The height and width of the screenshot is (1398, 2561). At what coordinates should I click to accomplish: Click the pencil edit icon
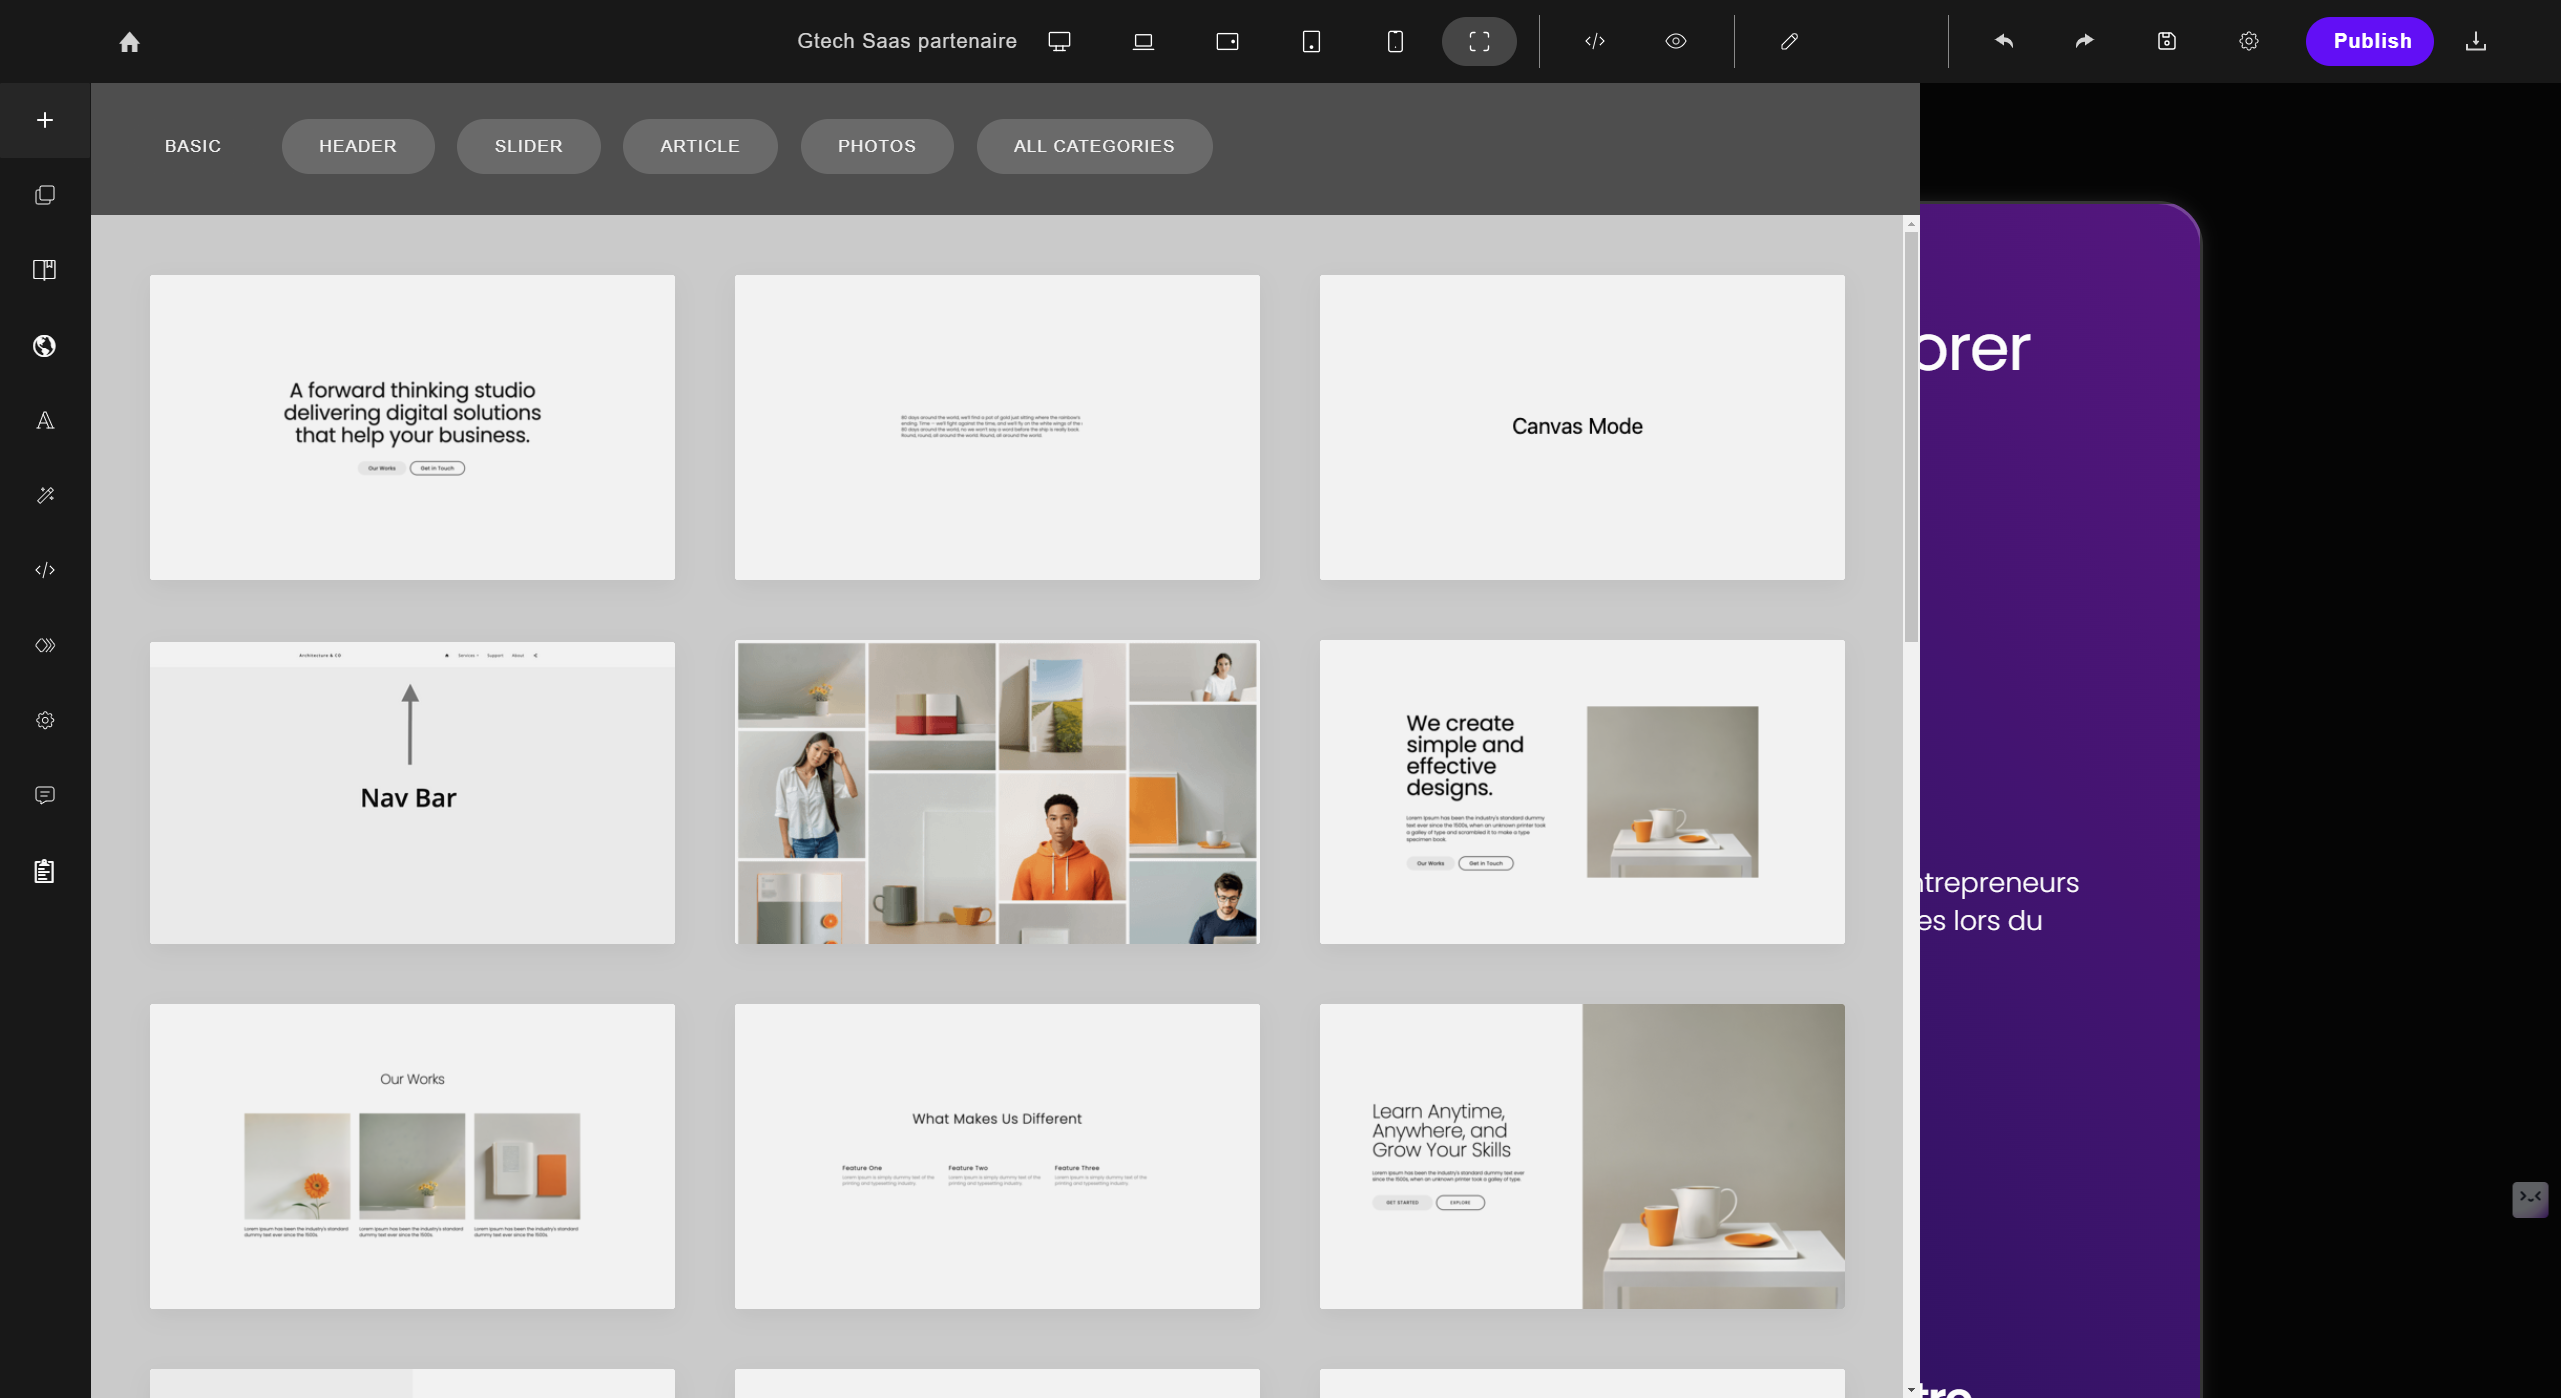tap(1789, 41)
